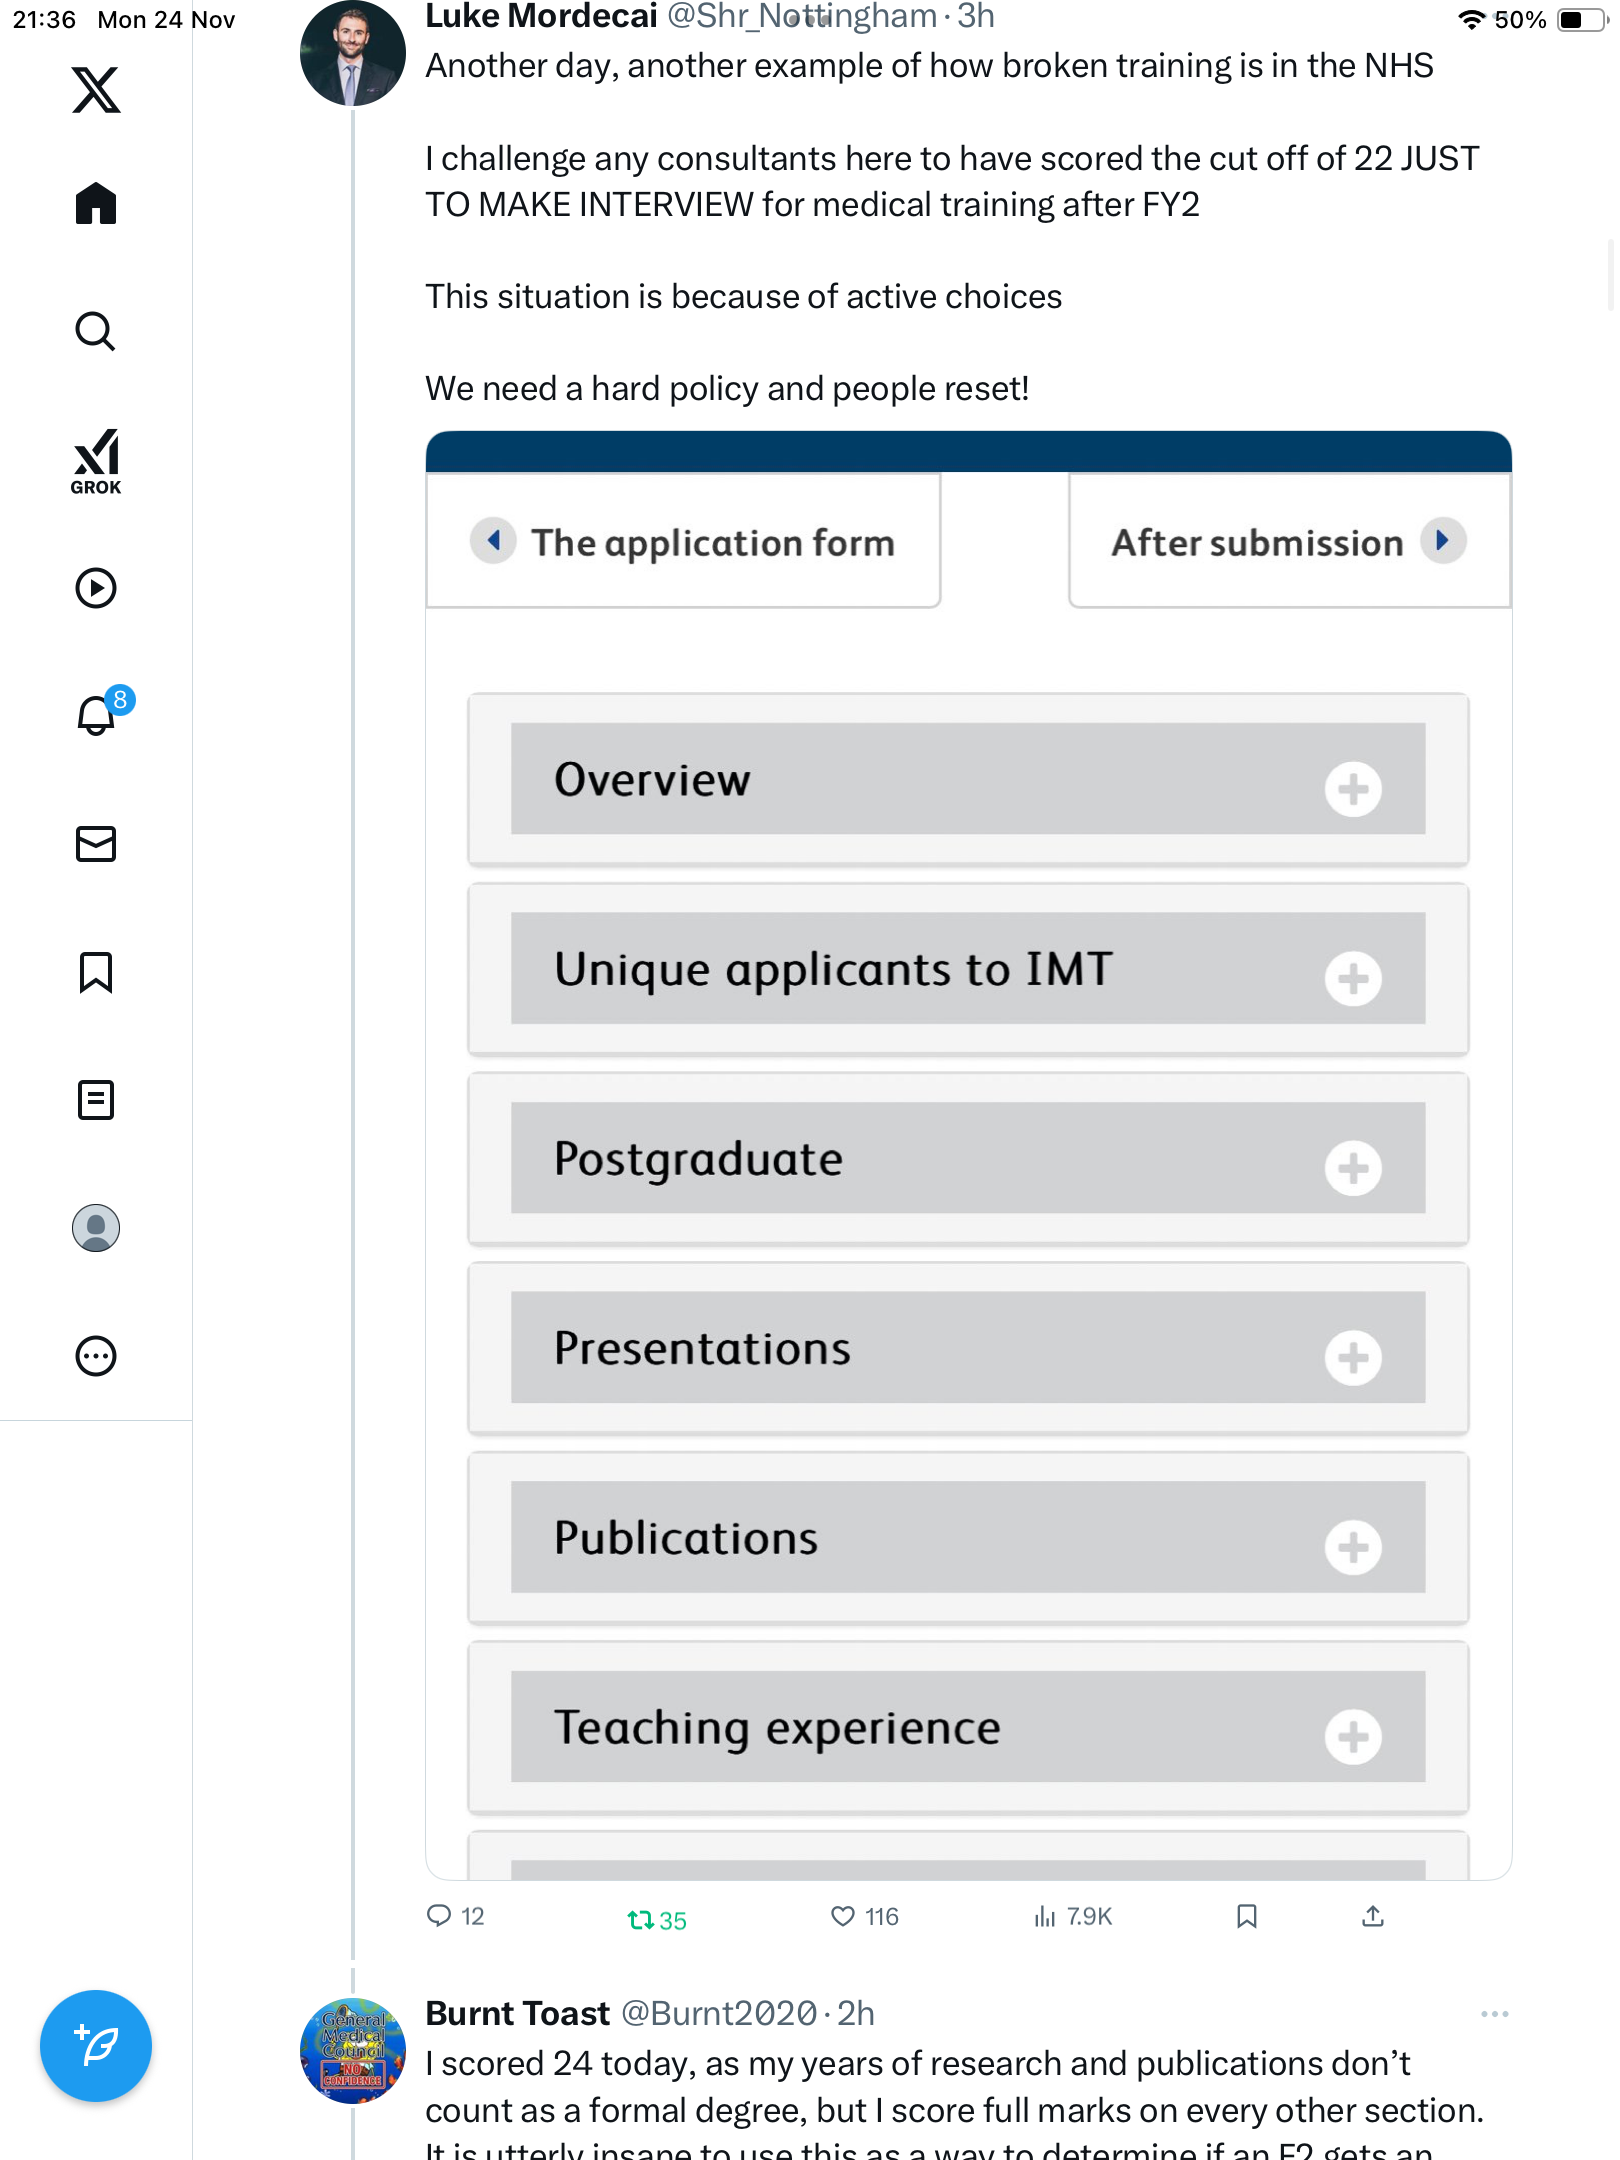The width and height of the screenshot is (1620, 2160).
Task: Open the notifications bell
Action: click(96, 715)
